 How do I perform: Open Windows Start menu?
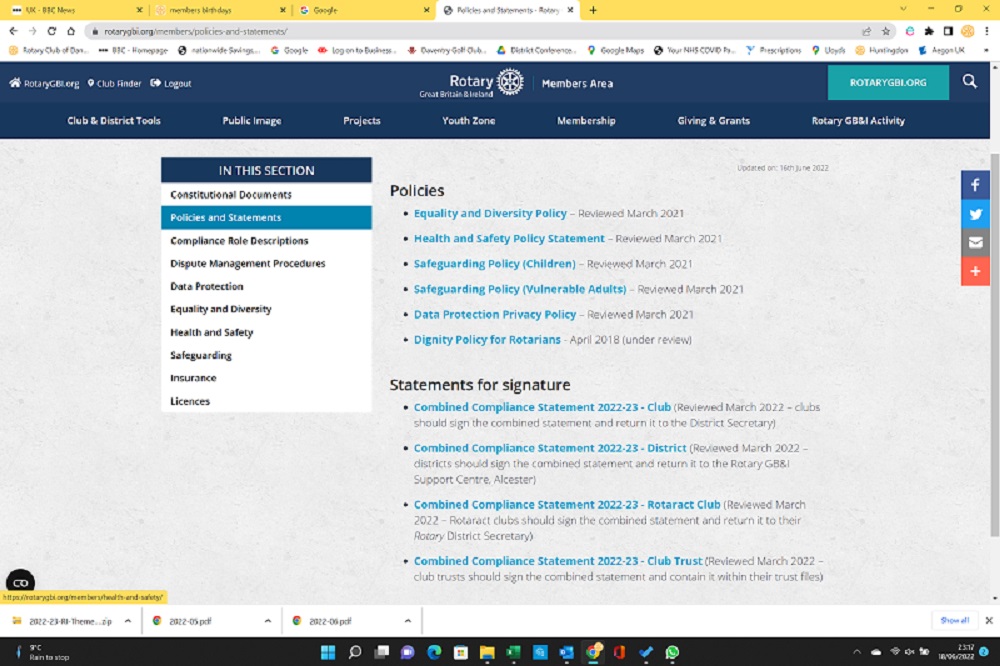328,652
